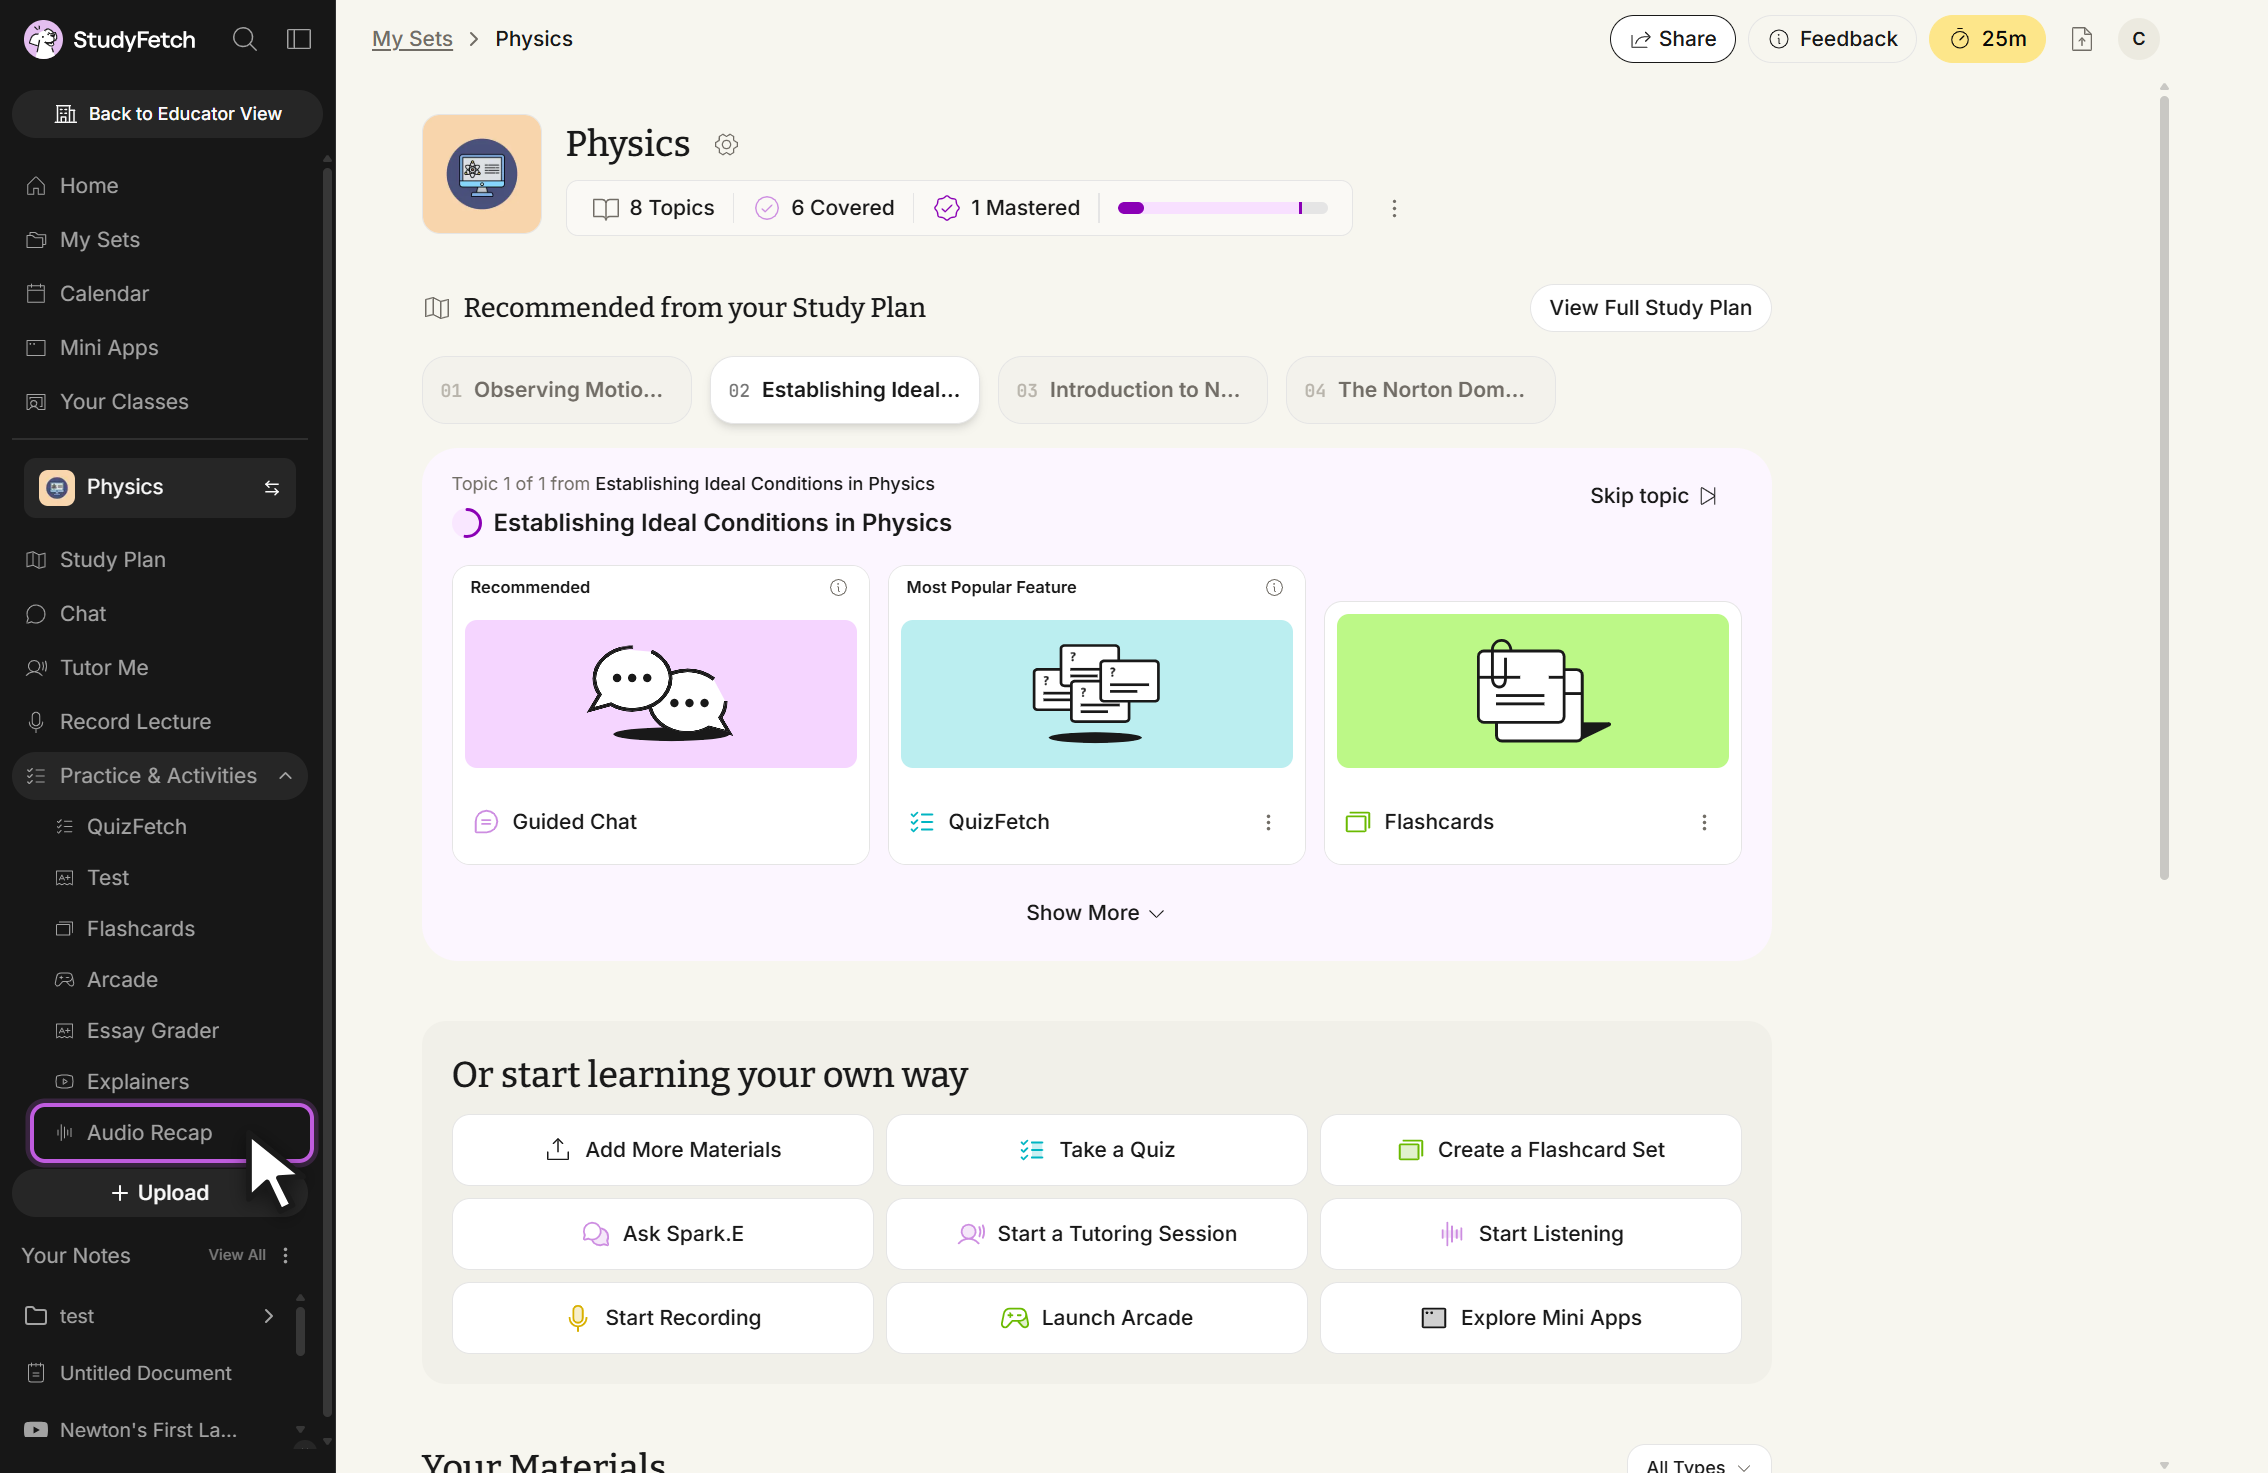Click the main page vertical scrollbar

(x=2164, y=486)
